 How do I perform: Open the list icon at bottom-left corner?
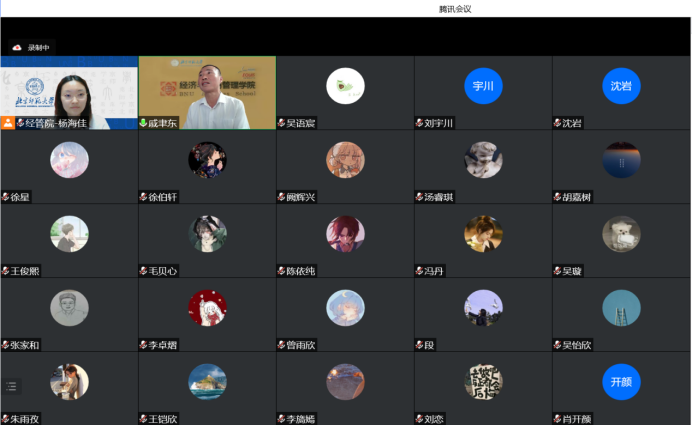coord(12,386)
